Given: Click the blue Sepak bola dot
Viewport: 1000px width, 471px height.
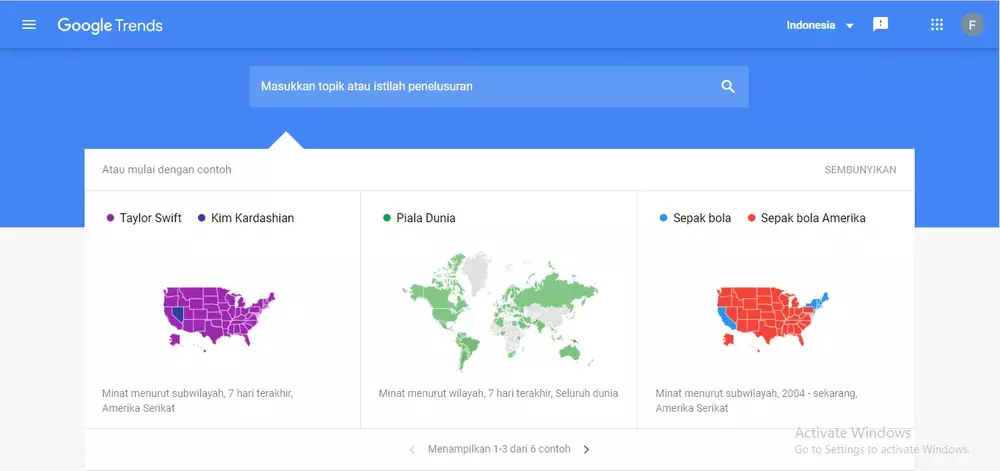Looking at the screenshot, I should pyautogui.click(x=663, y=218).
